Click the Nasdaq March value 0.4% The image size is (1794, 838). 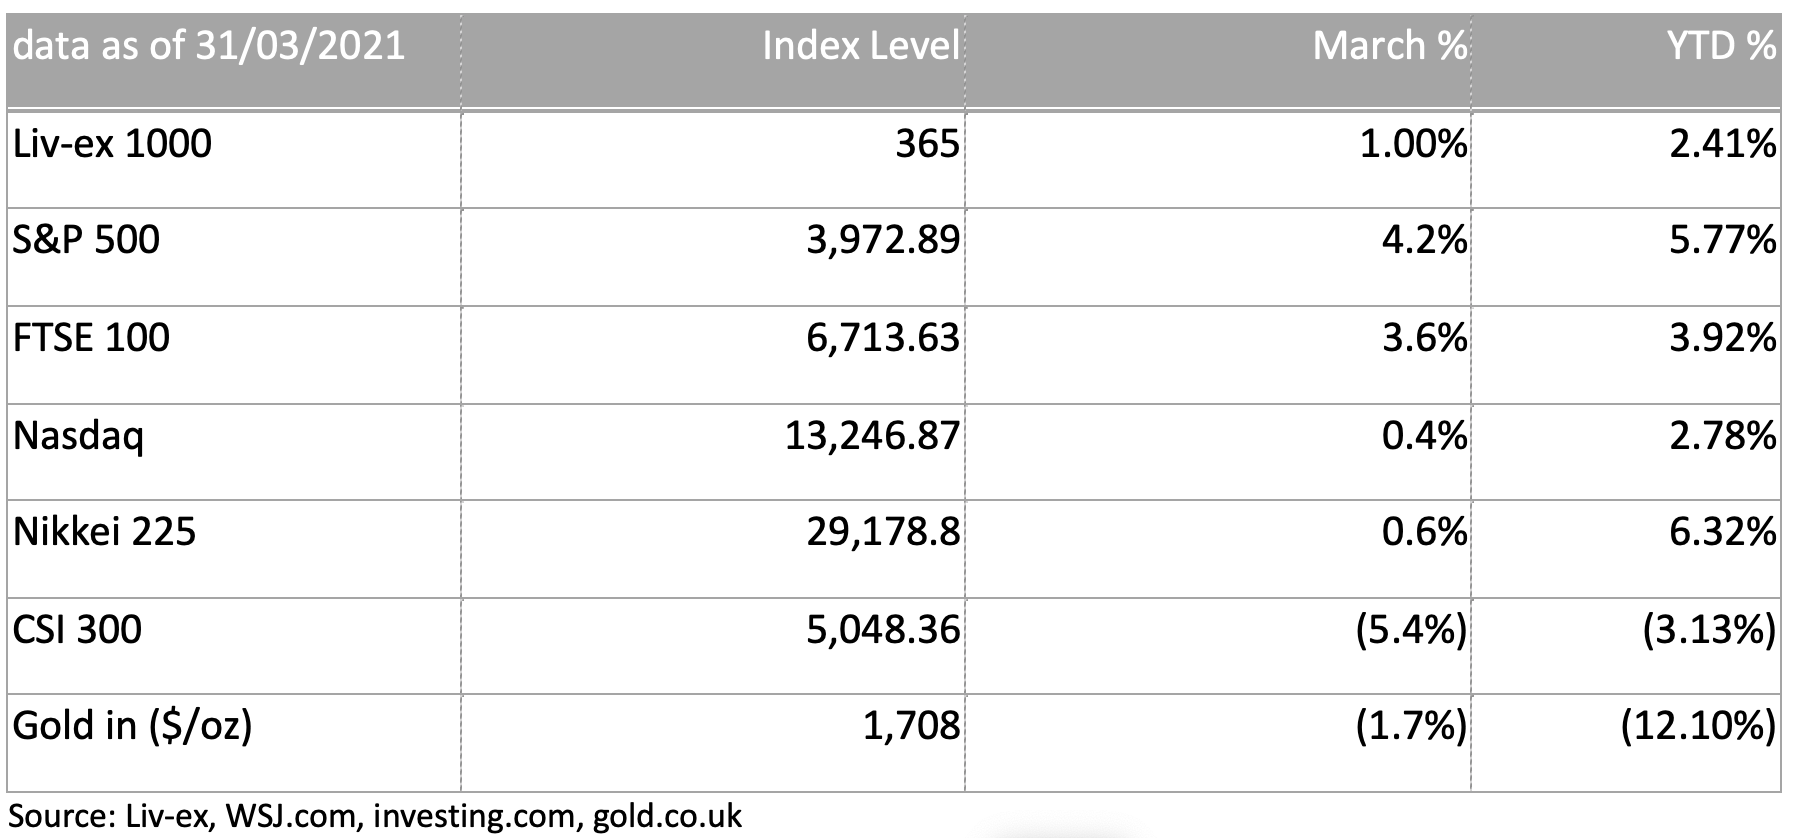(1424, 436)
